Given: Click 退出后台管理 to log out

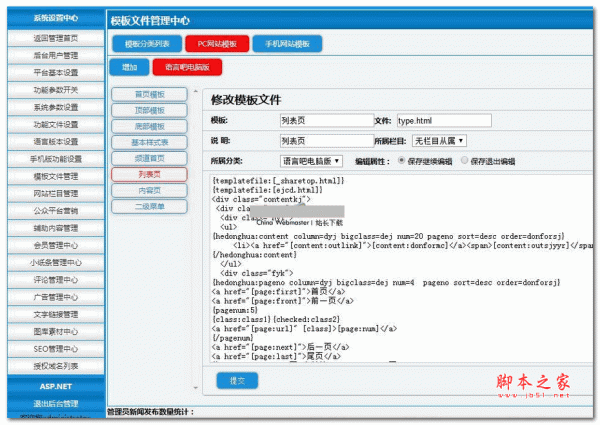Looking at the screenshot, I should coord(55,404).
